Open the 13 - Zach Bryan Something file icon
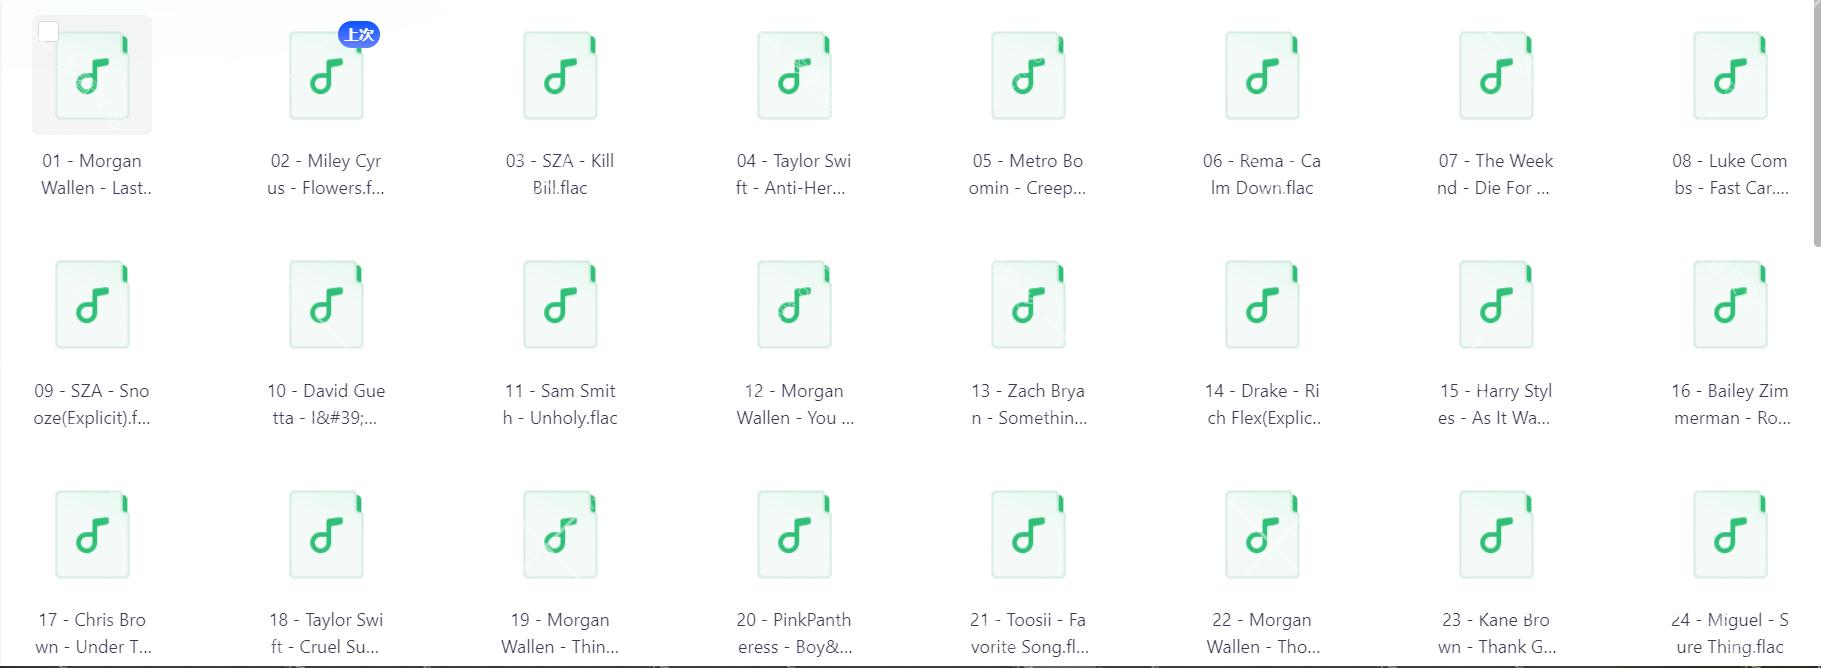The width and height of the screenshot is (1821, 668). pyautogui.click(x=1028, y=305)
